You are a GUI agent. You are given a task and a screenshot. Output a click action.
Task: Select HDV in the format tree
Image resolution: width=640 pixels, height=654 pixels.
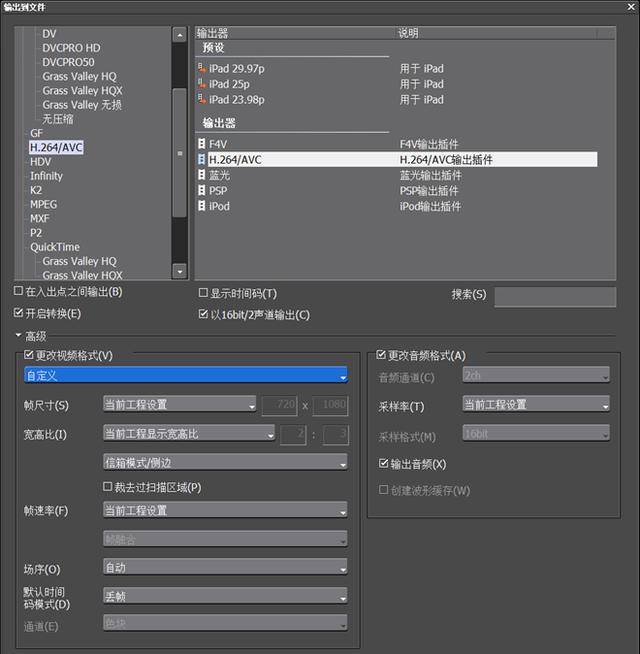pos(40,161)
